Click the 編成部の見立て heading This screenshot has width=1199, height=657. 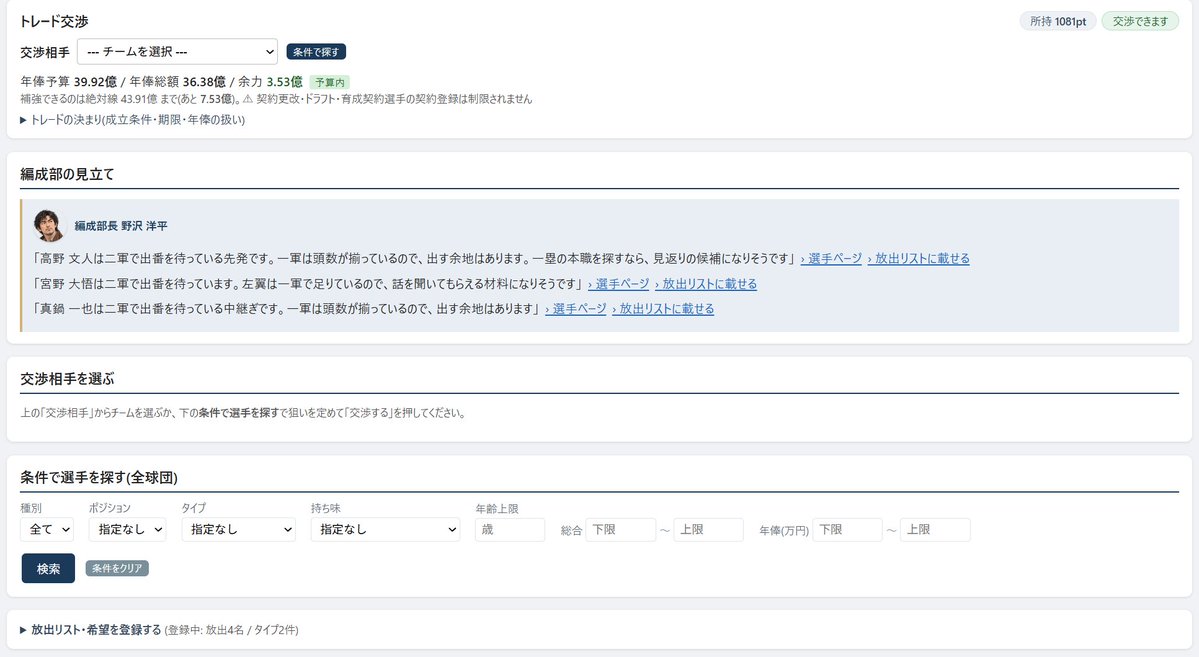click(67, 174)
